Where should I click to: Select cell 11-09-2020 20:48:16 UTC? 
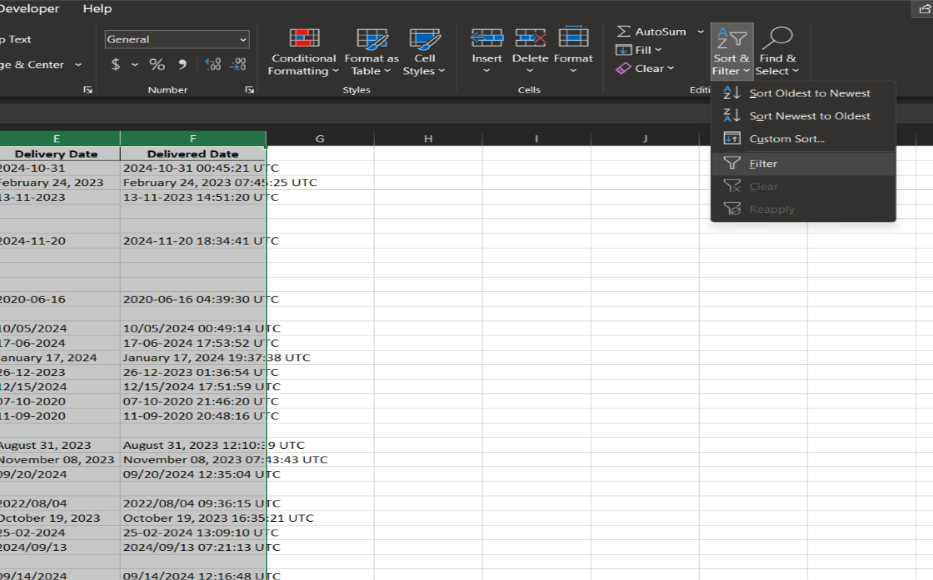193,416
